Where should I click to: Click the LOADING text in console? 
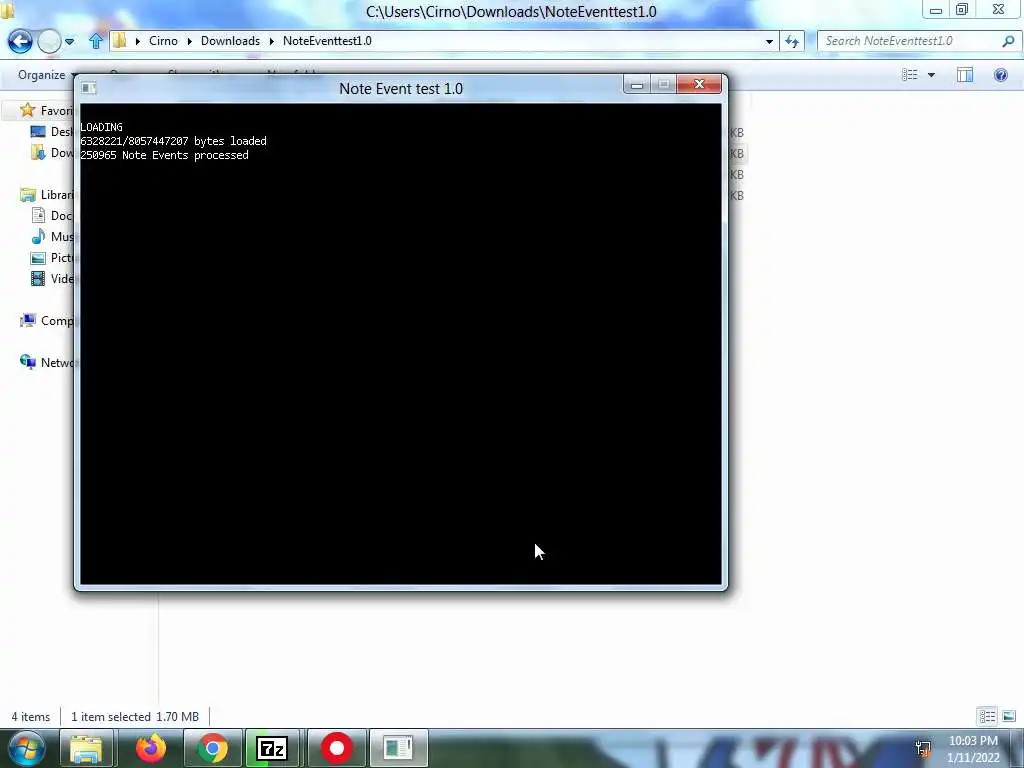[x=101, y=127]
